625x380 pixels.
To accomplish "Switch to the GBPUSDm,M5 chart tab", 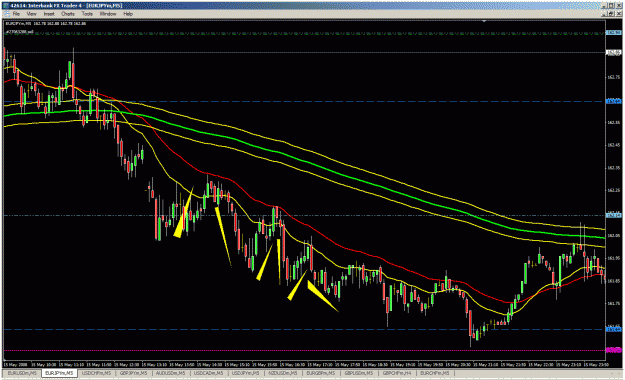I will [x=359, y=373].
